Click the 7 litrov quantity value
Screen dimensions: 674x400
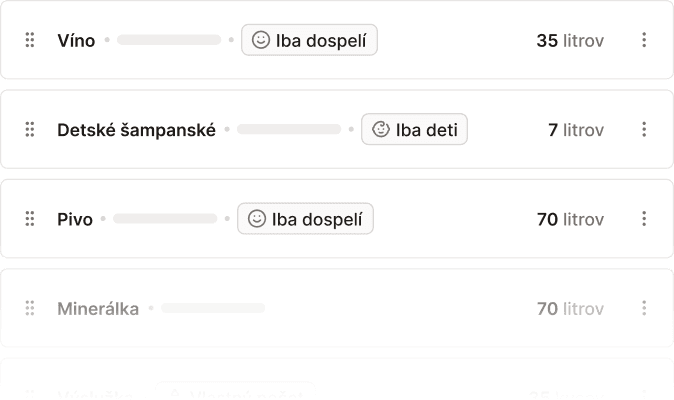point(576,129)
